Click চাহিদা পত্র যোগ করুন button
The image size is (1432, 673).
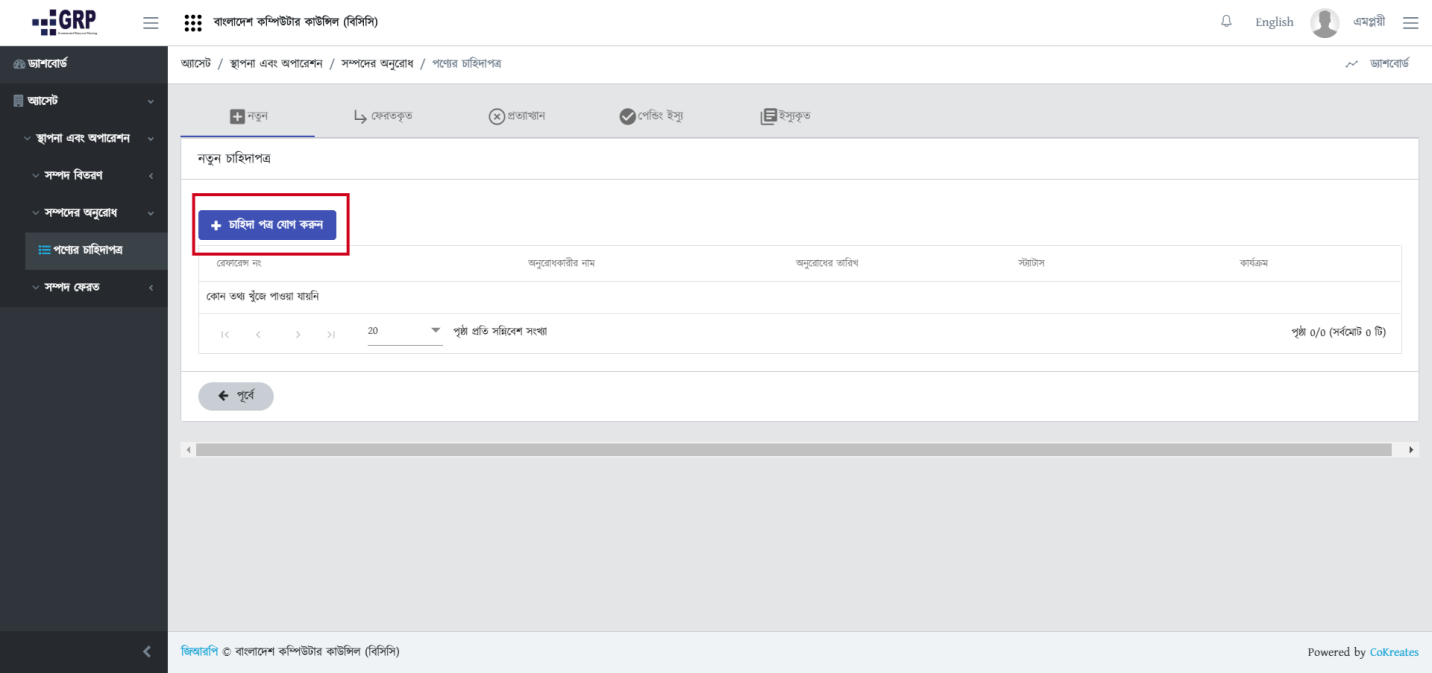(267, 225)
